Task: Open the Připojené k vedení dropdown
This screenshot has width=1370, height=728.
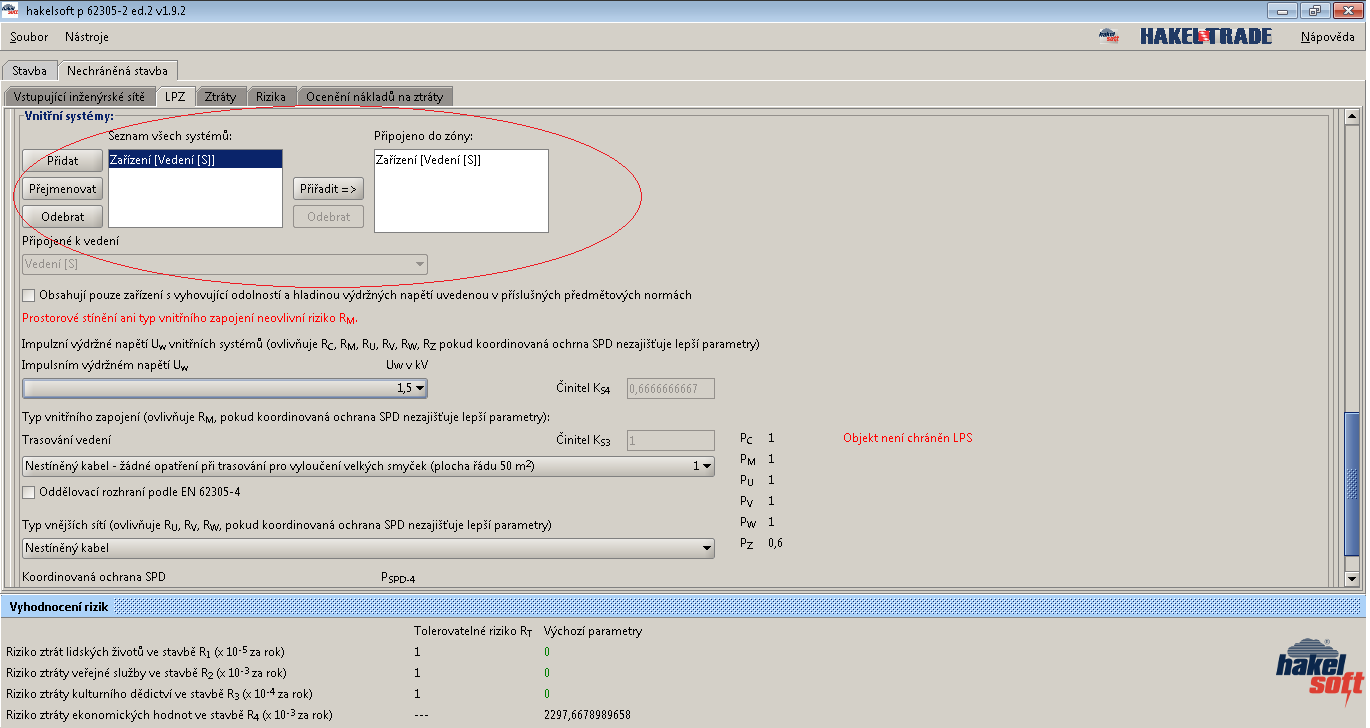Action: [225, 265]
